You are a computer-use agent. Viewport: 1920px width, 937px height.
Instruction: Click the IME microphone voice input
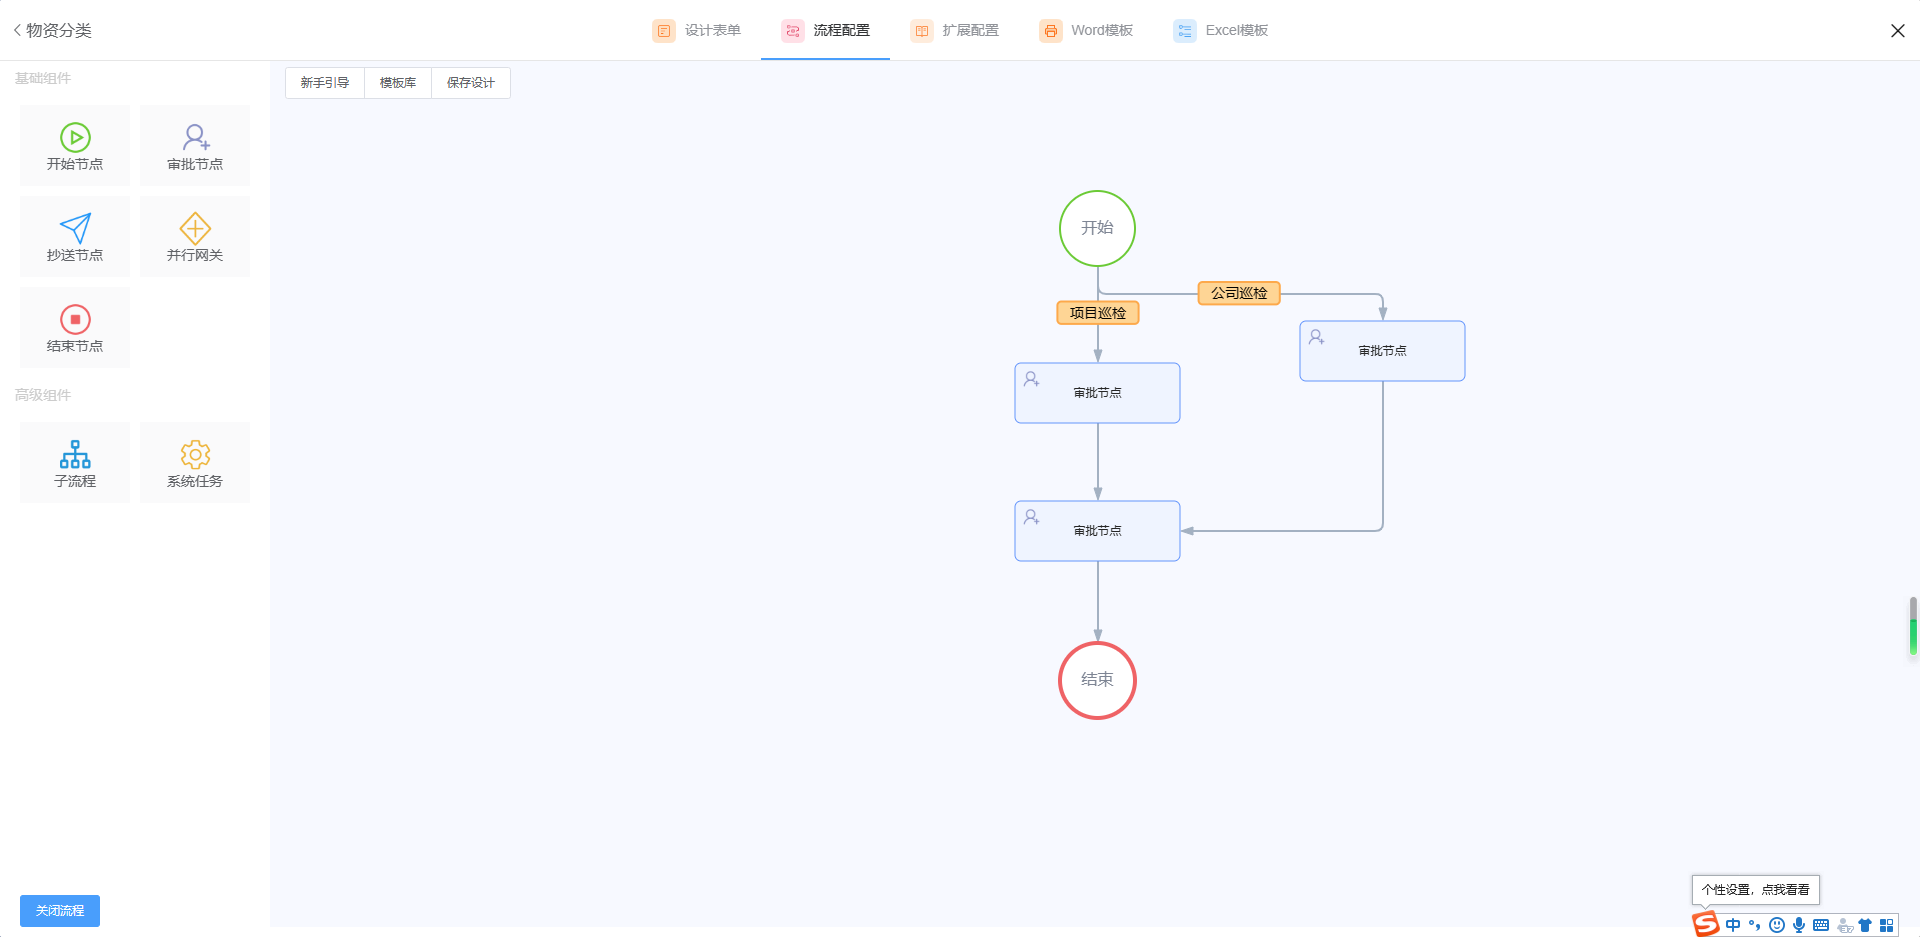[1799, 925]
